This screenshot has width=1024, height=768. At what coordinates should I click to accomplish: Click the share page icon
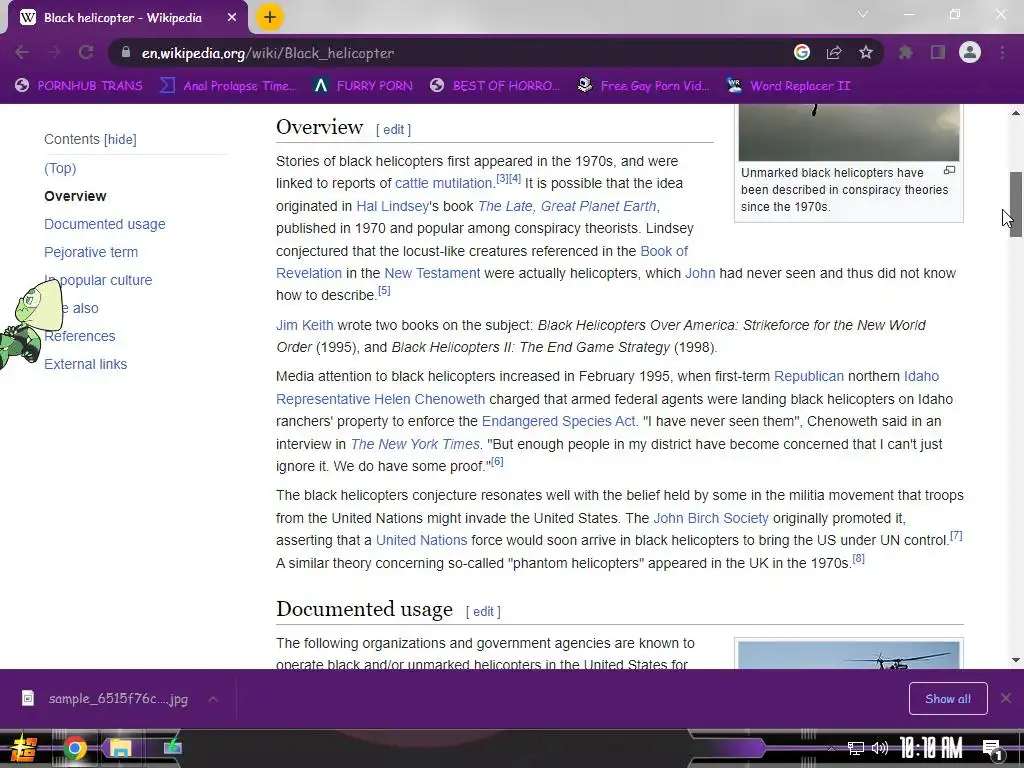coord(833,52)
